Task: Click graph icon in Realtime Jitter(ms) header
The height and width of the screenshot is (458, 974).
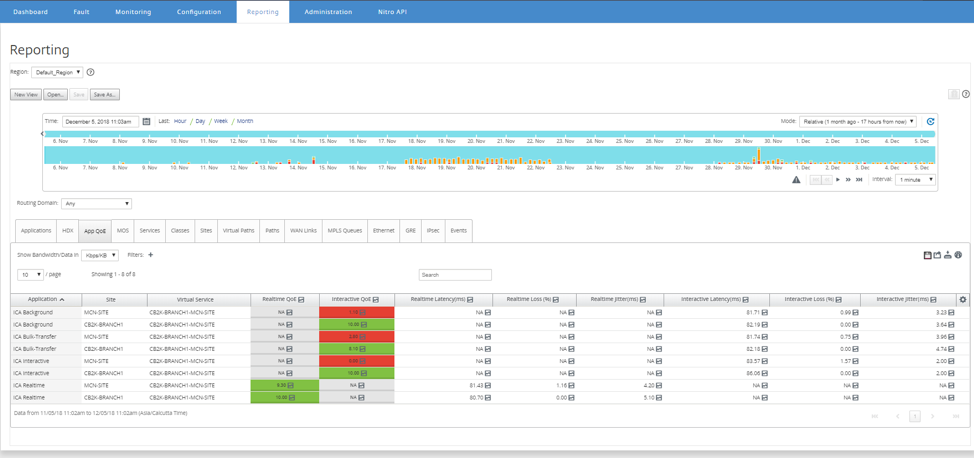Action: [642, 300]
